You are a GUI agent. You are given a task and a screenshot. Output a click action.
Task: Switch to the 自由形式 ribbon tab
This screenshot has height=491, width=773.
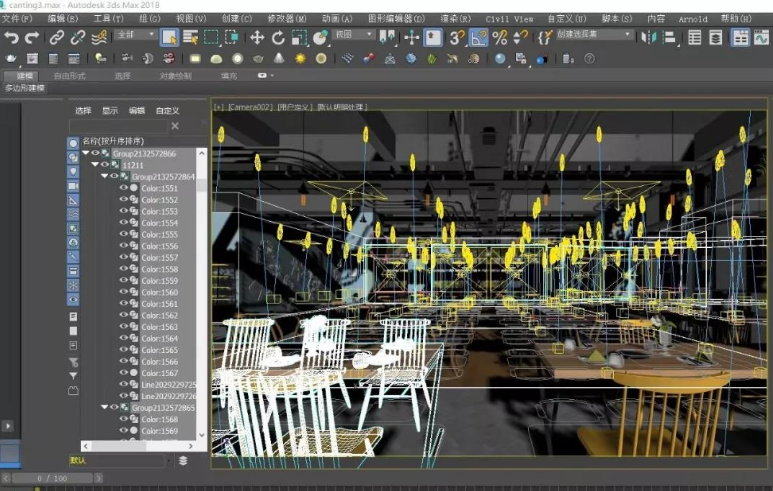[x=70, y=76]
